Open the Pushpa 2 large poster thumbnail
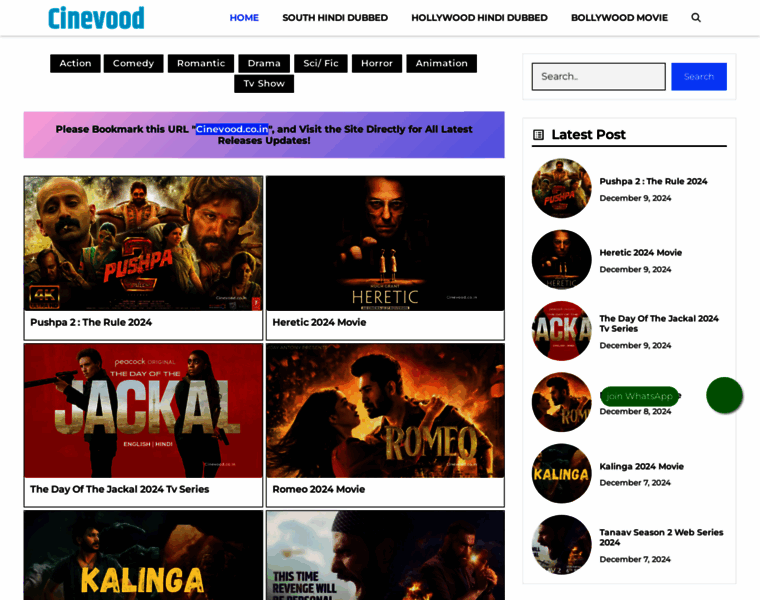Screen dimensions: 760x600 point(143,243)
